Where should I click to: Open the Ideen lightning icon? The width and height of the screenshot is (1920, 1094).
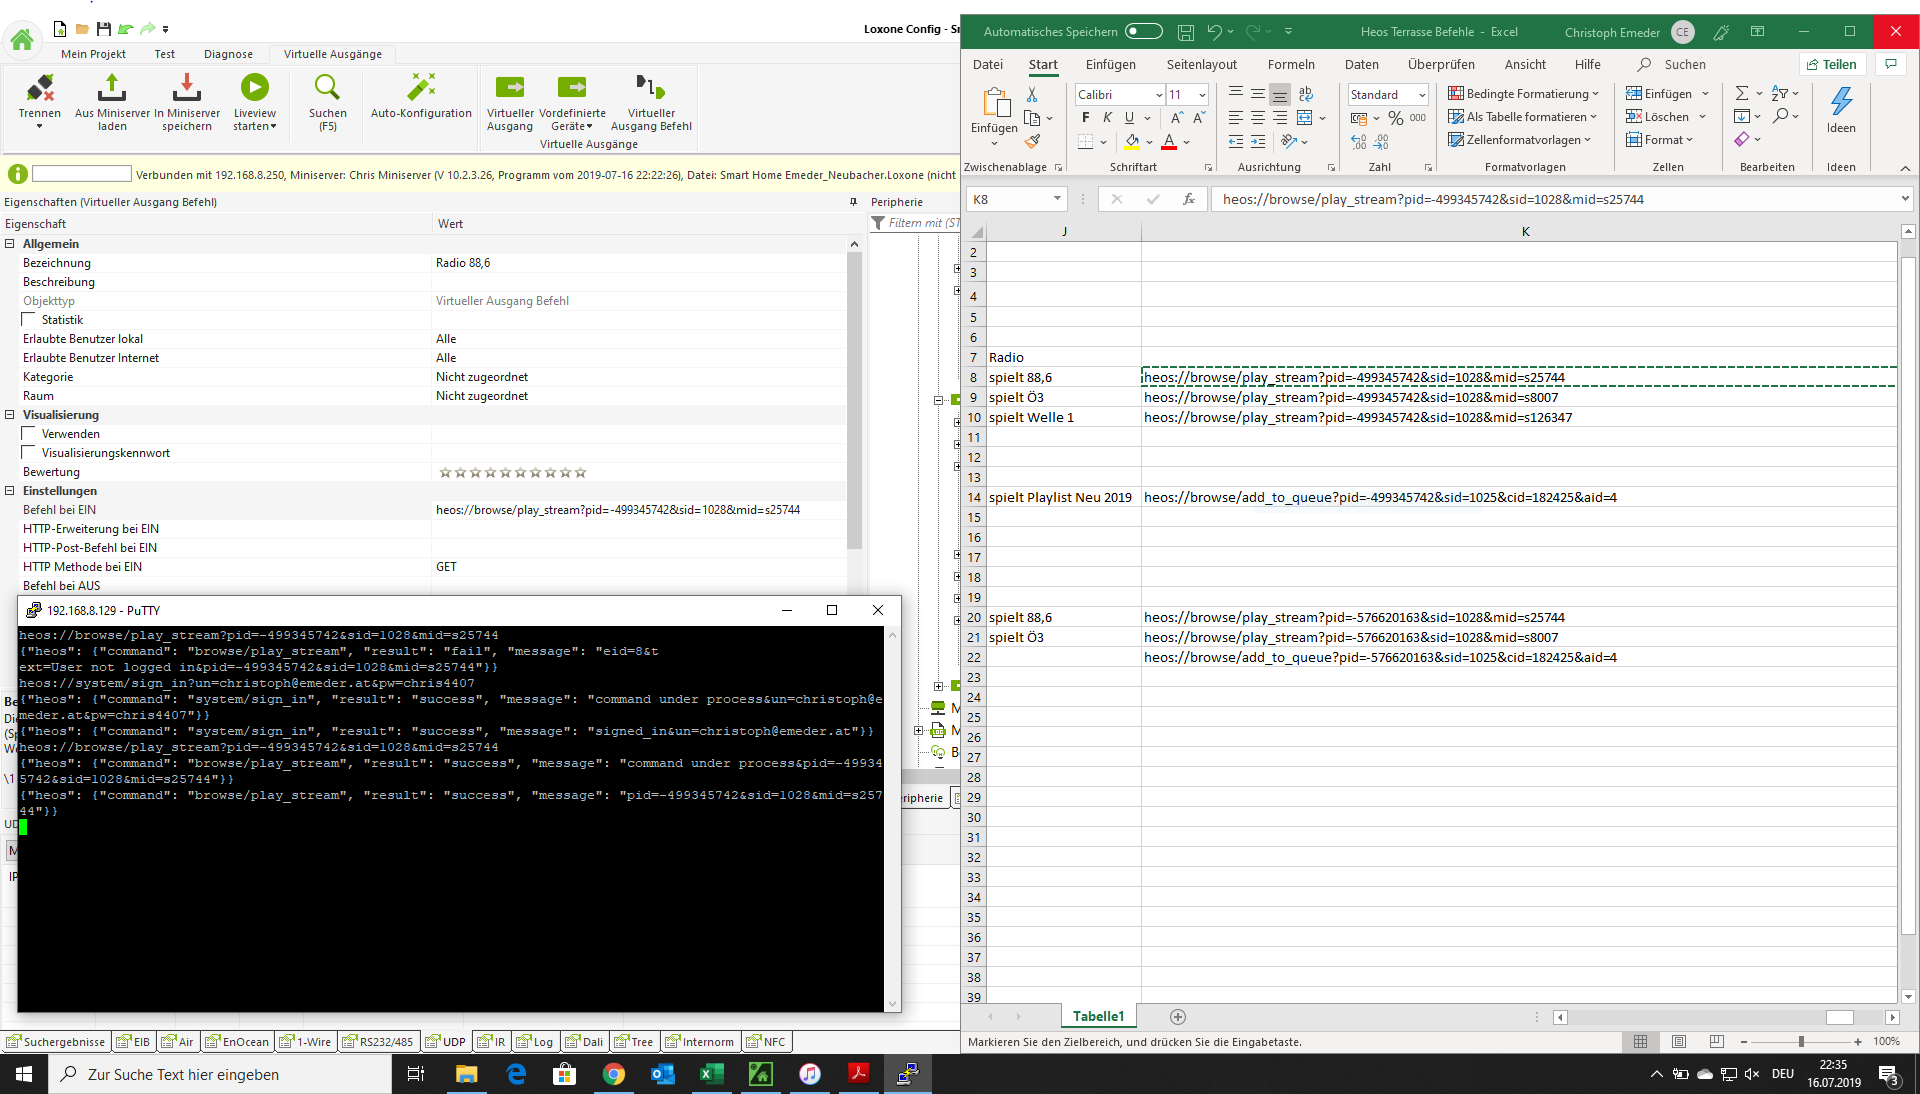click(x=1840, y=101)
